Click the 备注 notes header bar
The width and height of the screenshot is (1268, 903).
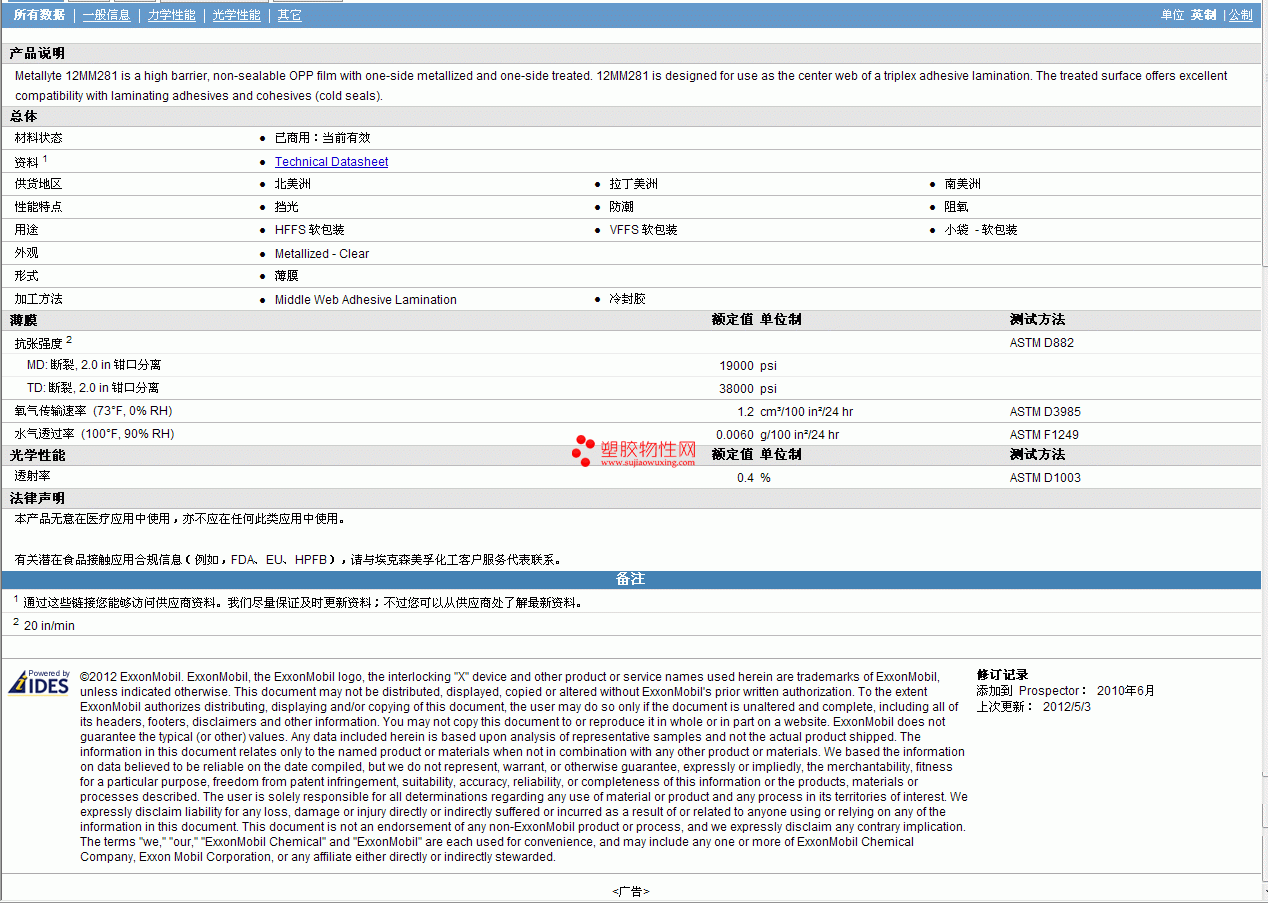coord(631,580)
